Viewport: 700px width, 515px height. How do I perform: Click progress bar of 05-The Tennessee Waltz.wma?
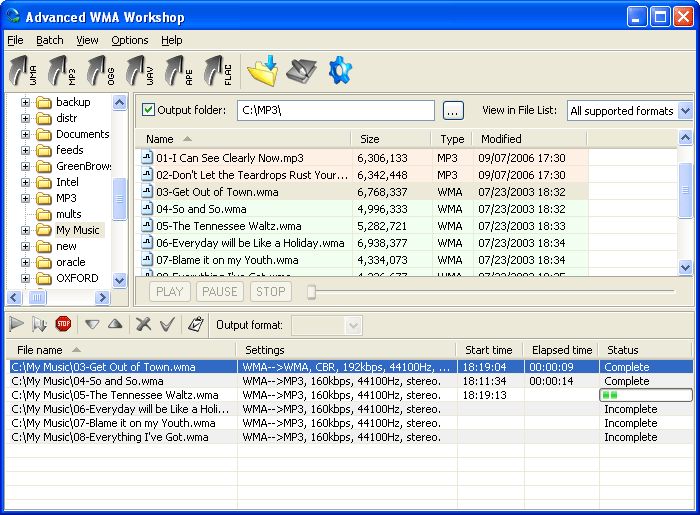point(646,395)
